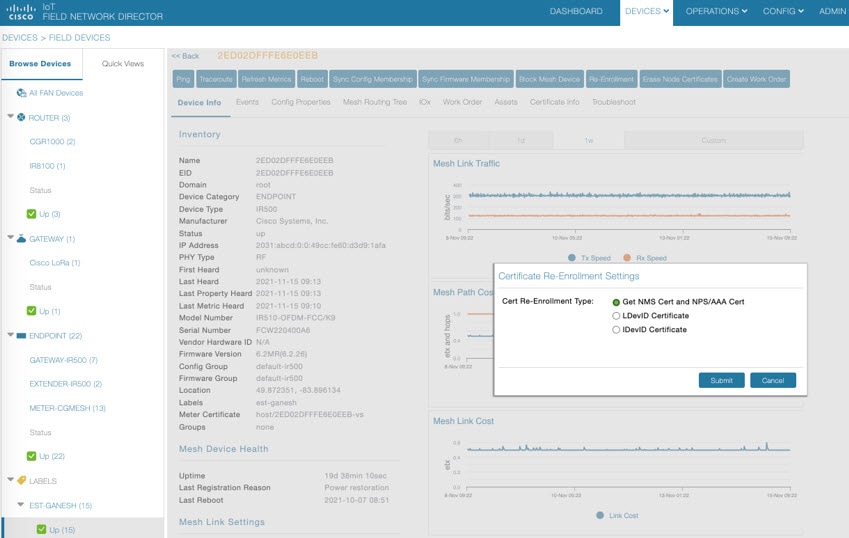Cancel the re-enrollment dialog
The image size is (849, 538).
tap(773, 380)
